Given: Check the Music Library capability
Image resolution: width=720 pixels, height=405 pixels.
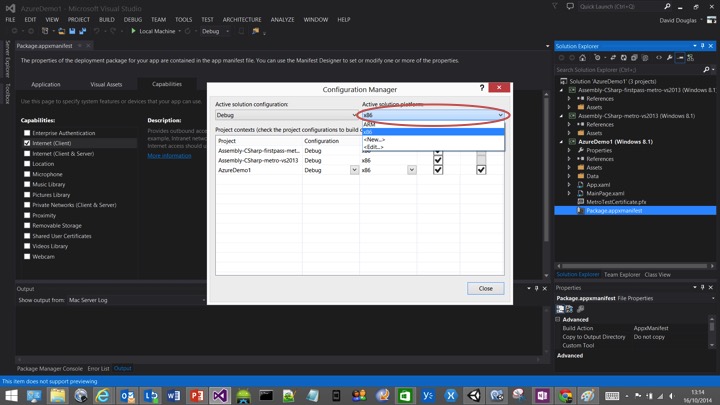Looking at the screenshot, I should tap(27, 184).
